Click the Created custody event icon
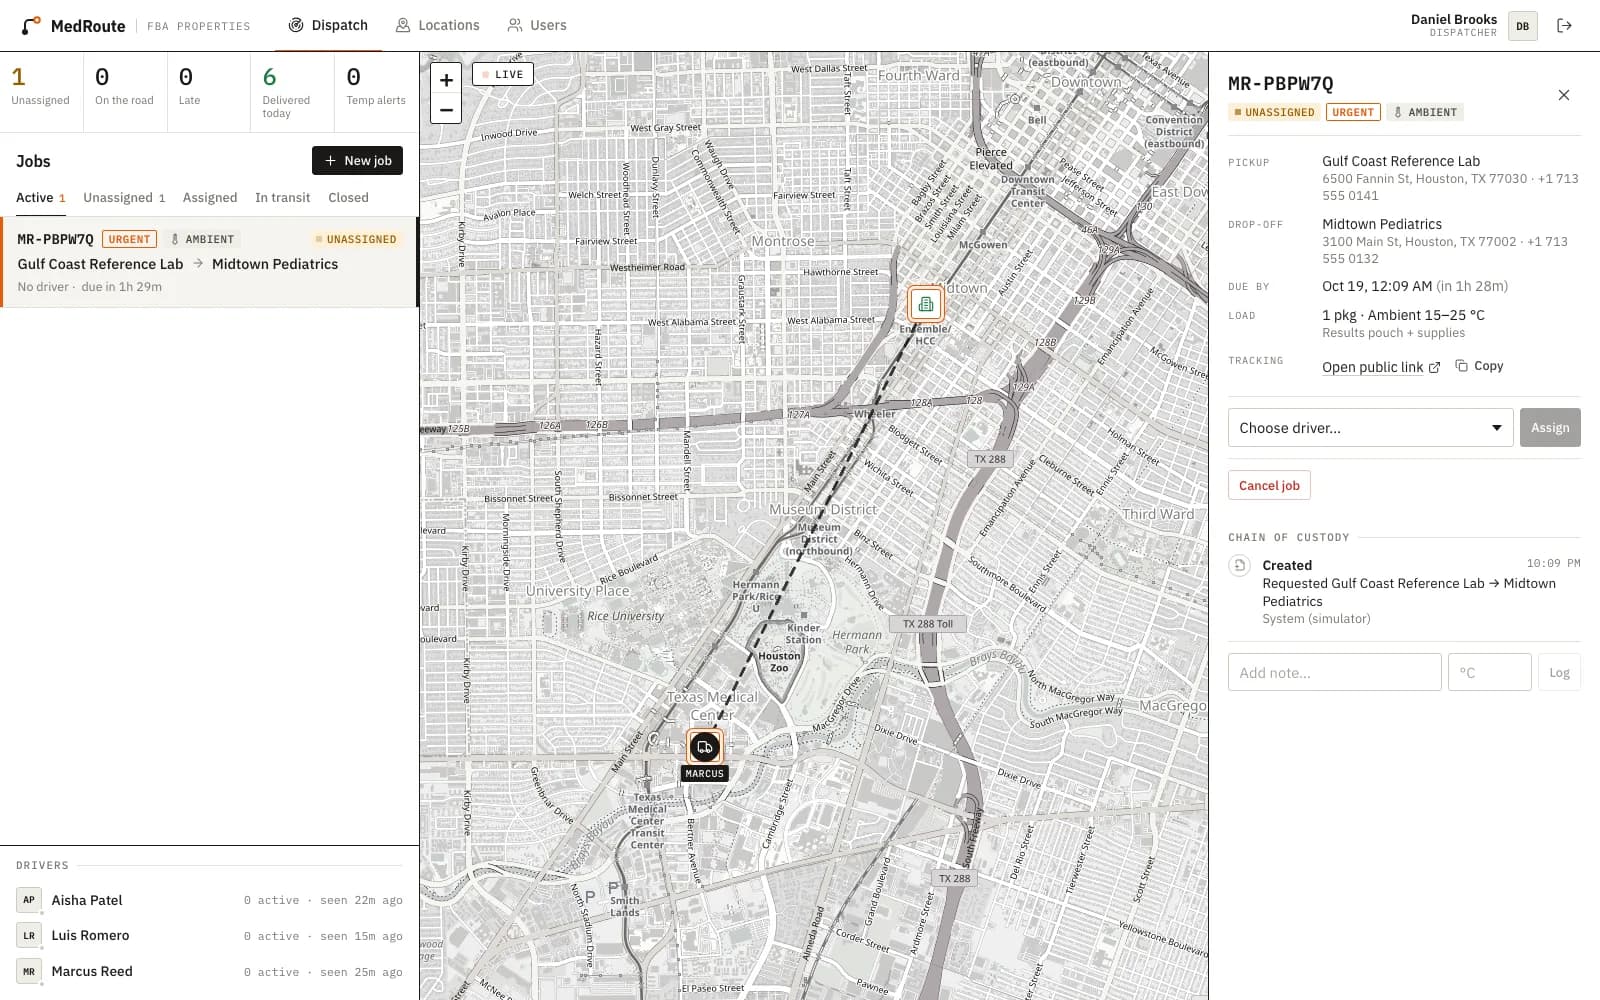The height and width of the screenshot is (1000, 1600). (x=1239, y=566)
